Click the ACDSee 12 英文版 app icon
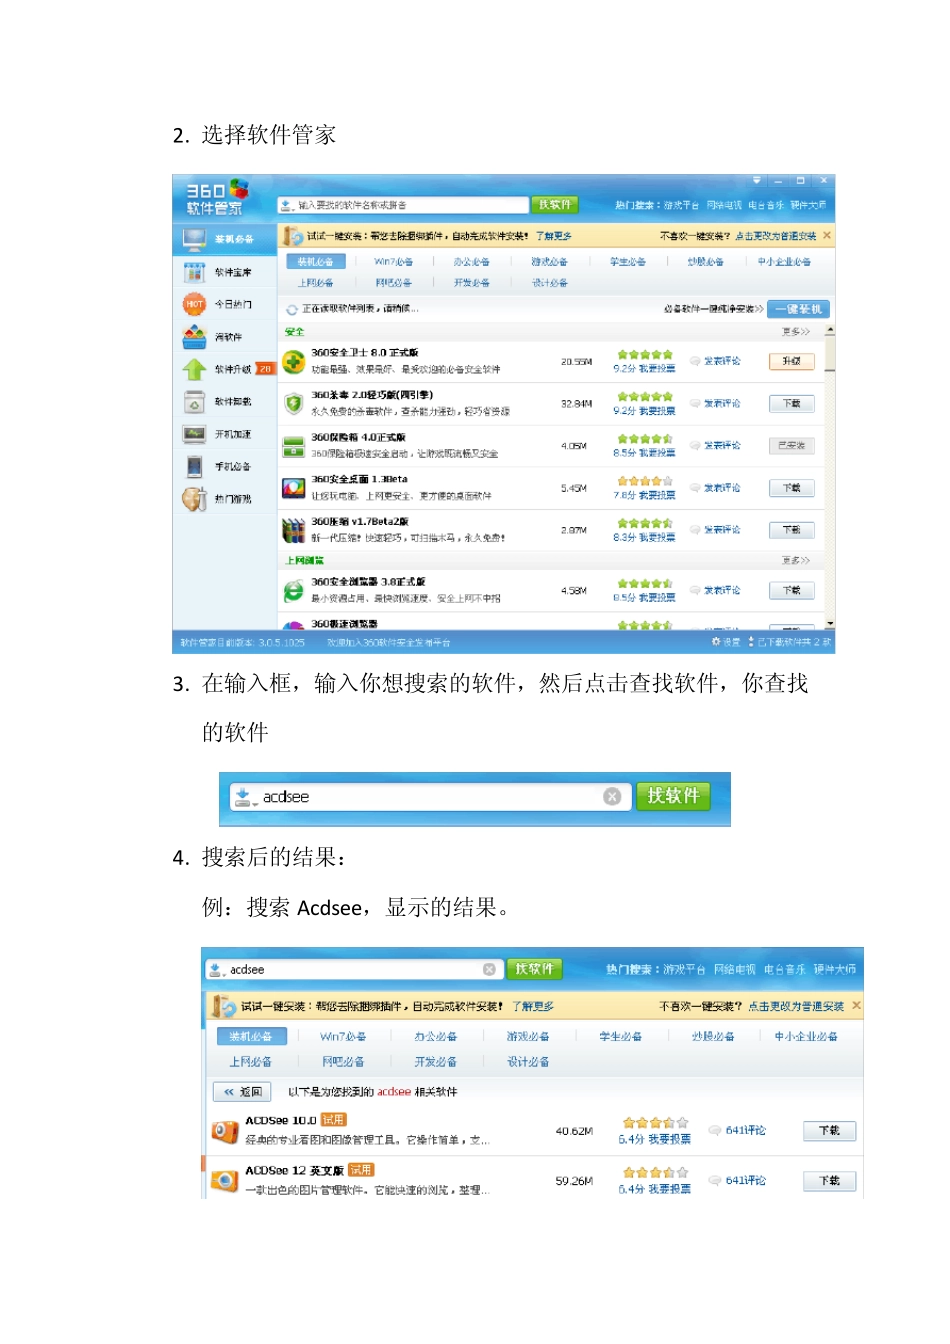950x1344 pixels. click(x=225, y=1181)
